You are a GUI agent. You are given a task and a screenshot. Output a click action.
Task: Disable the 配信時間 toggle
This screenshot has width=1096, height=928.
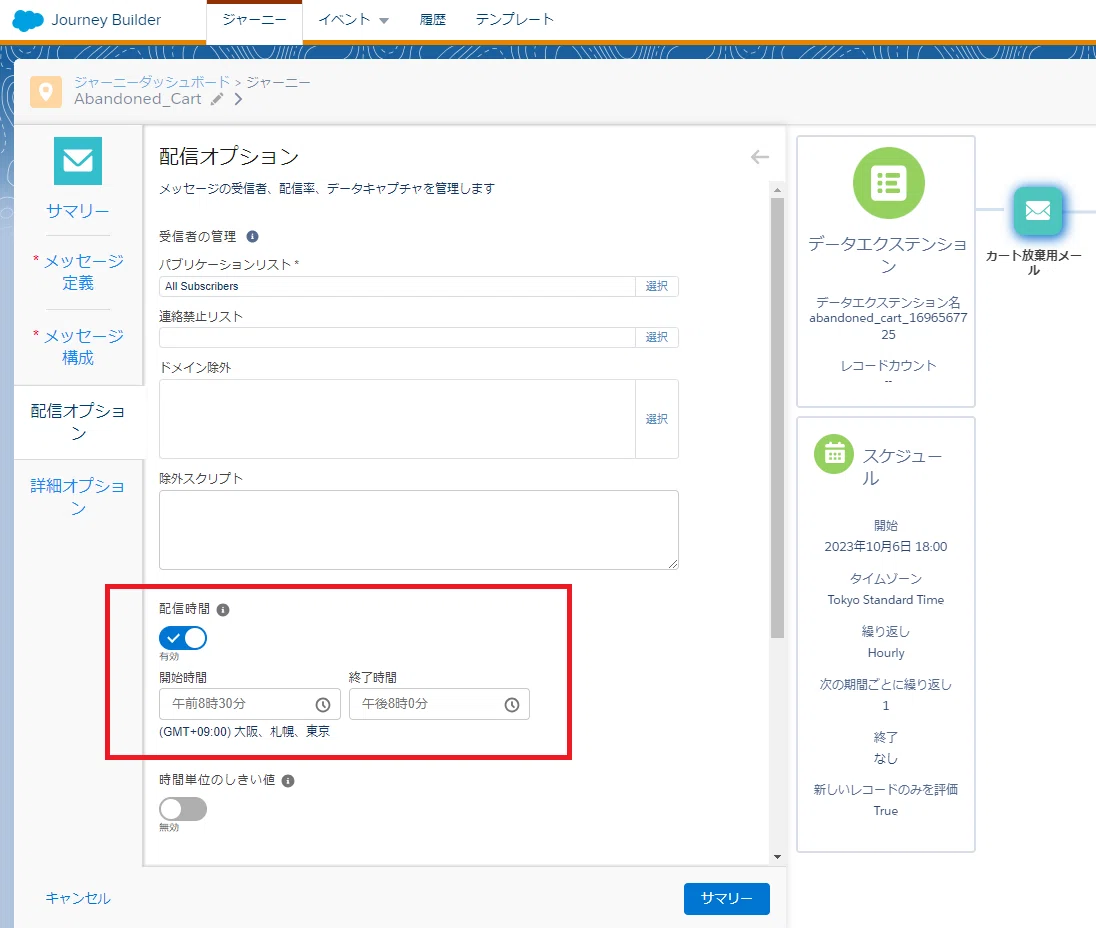[x=183, y=638]
